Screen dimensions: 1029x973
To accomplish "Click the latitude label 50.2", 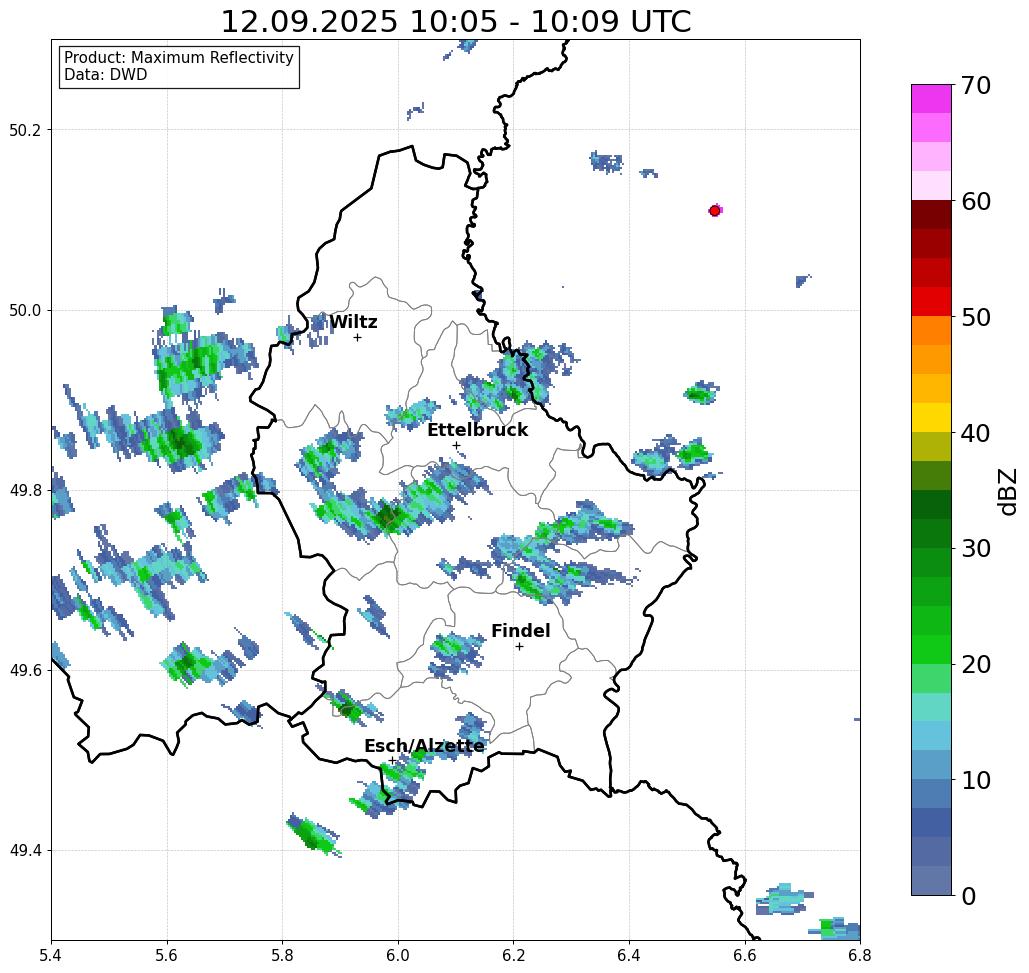I will pos(24,130).
